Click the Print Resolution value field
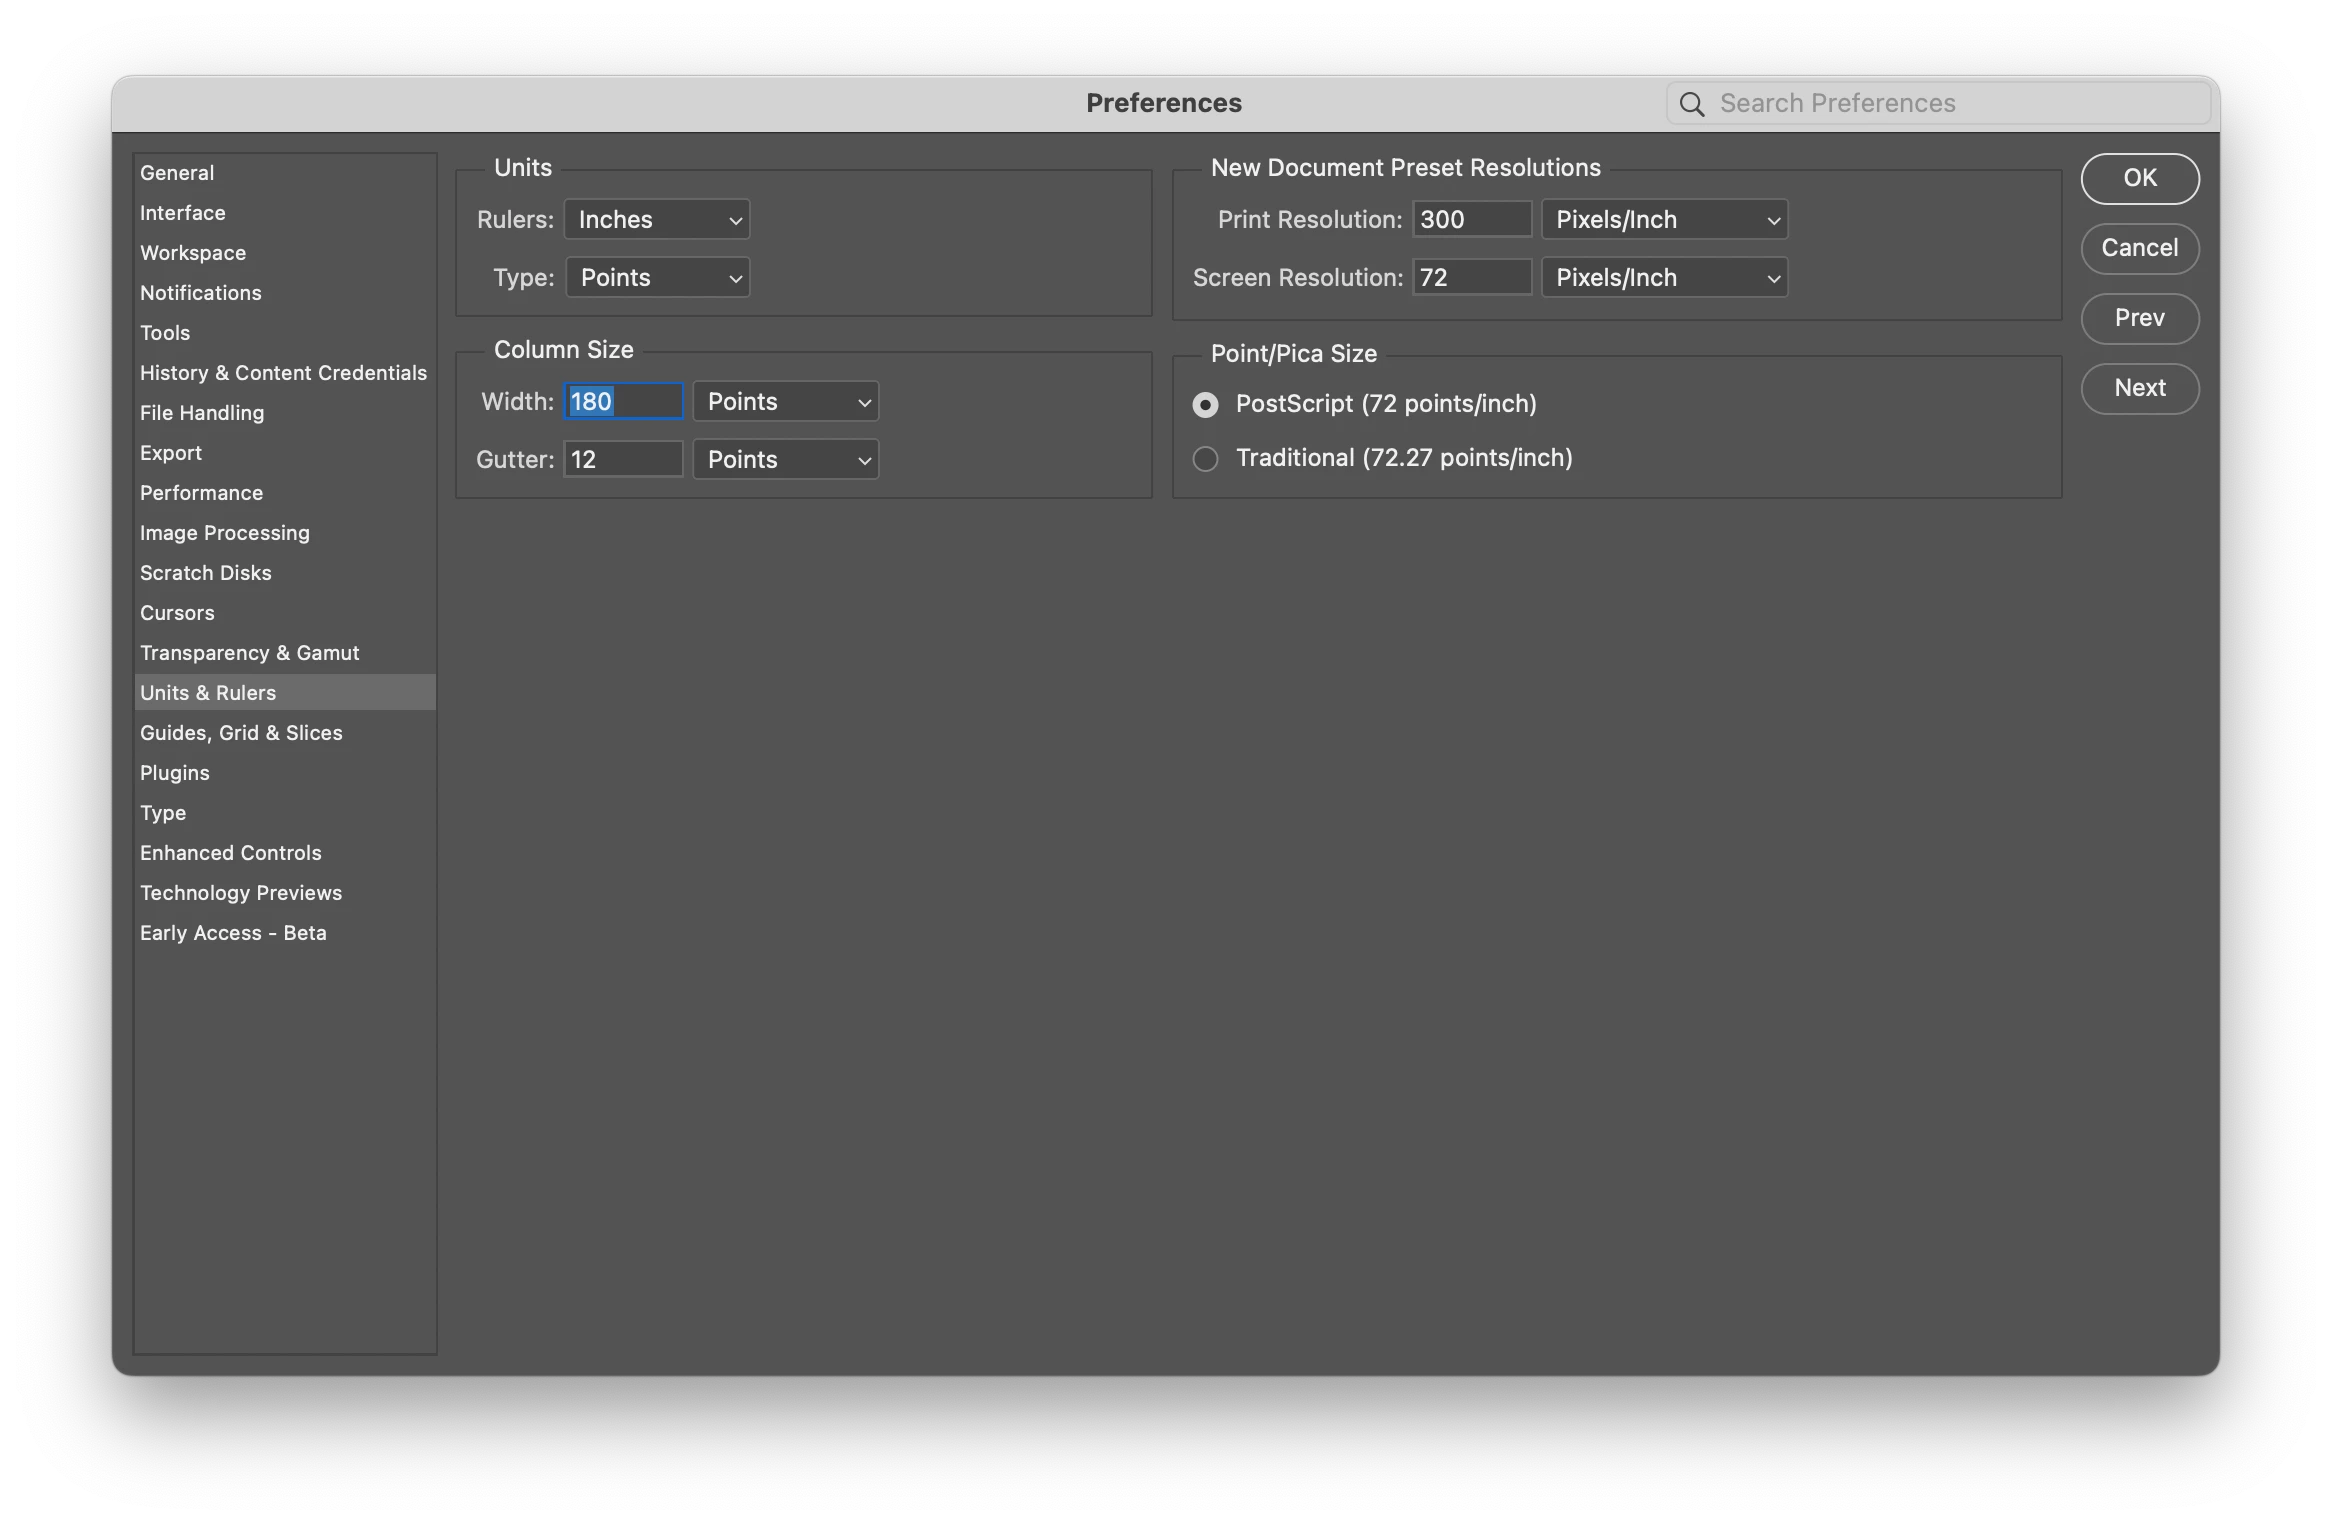Image resolution: width=2332 pixels, height=1524 pixels. 1471,220
